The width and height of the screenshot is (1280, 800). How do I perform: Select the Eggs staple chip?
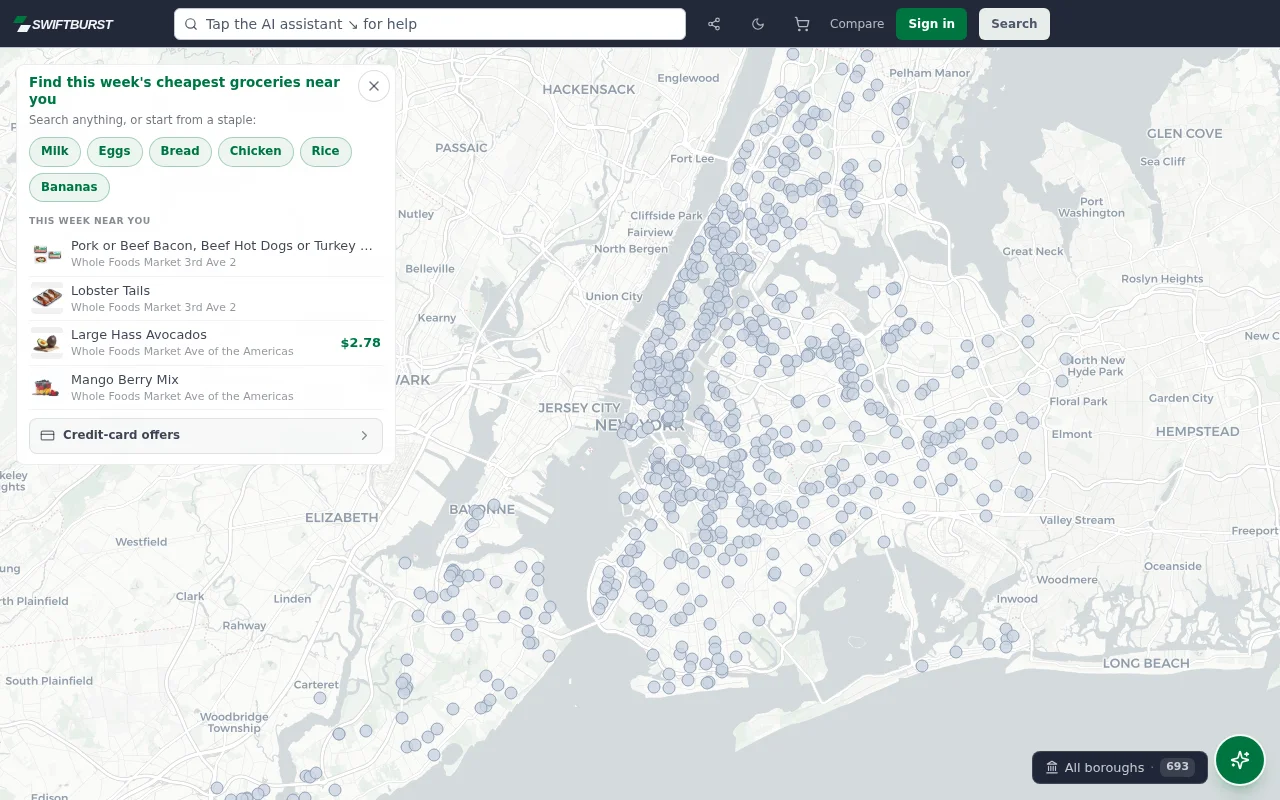[x=115, y=151]
